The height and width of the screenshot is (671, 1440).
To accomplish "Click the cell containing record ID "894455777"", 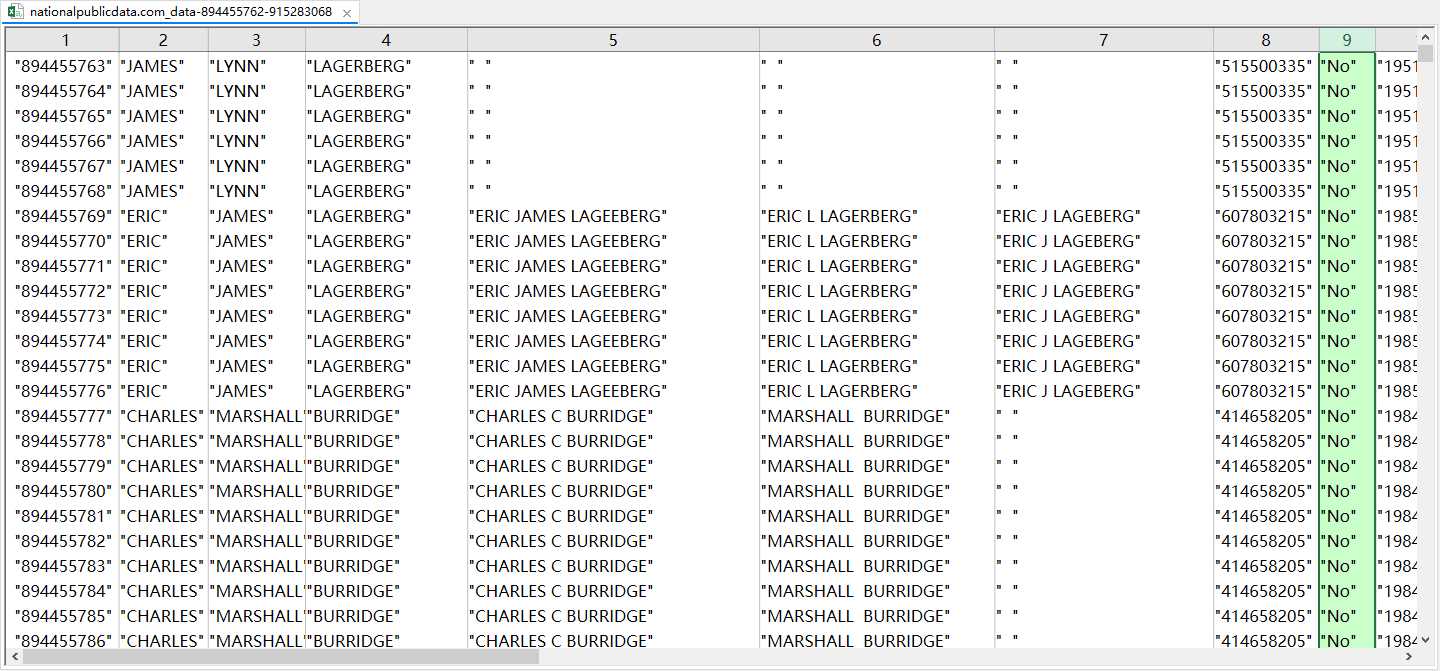I will tap(65, 416).
